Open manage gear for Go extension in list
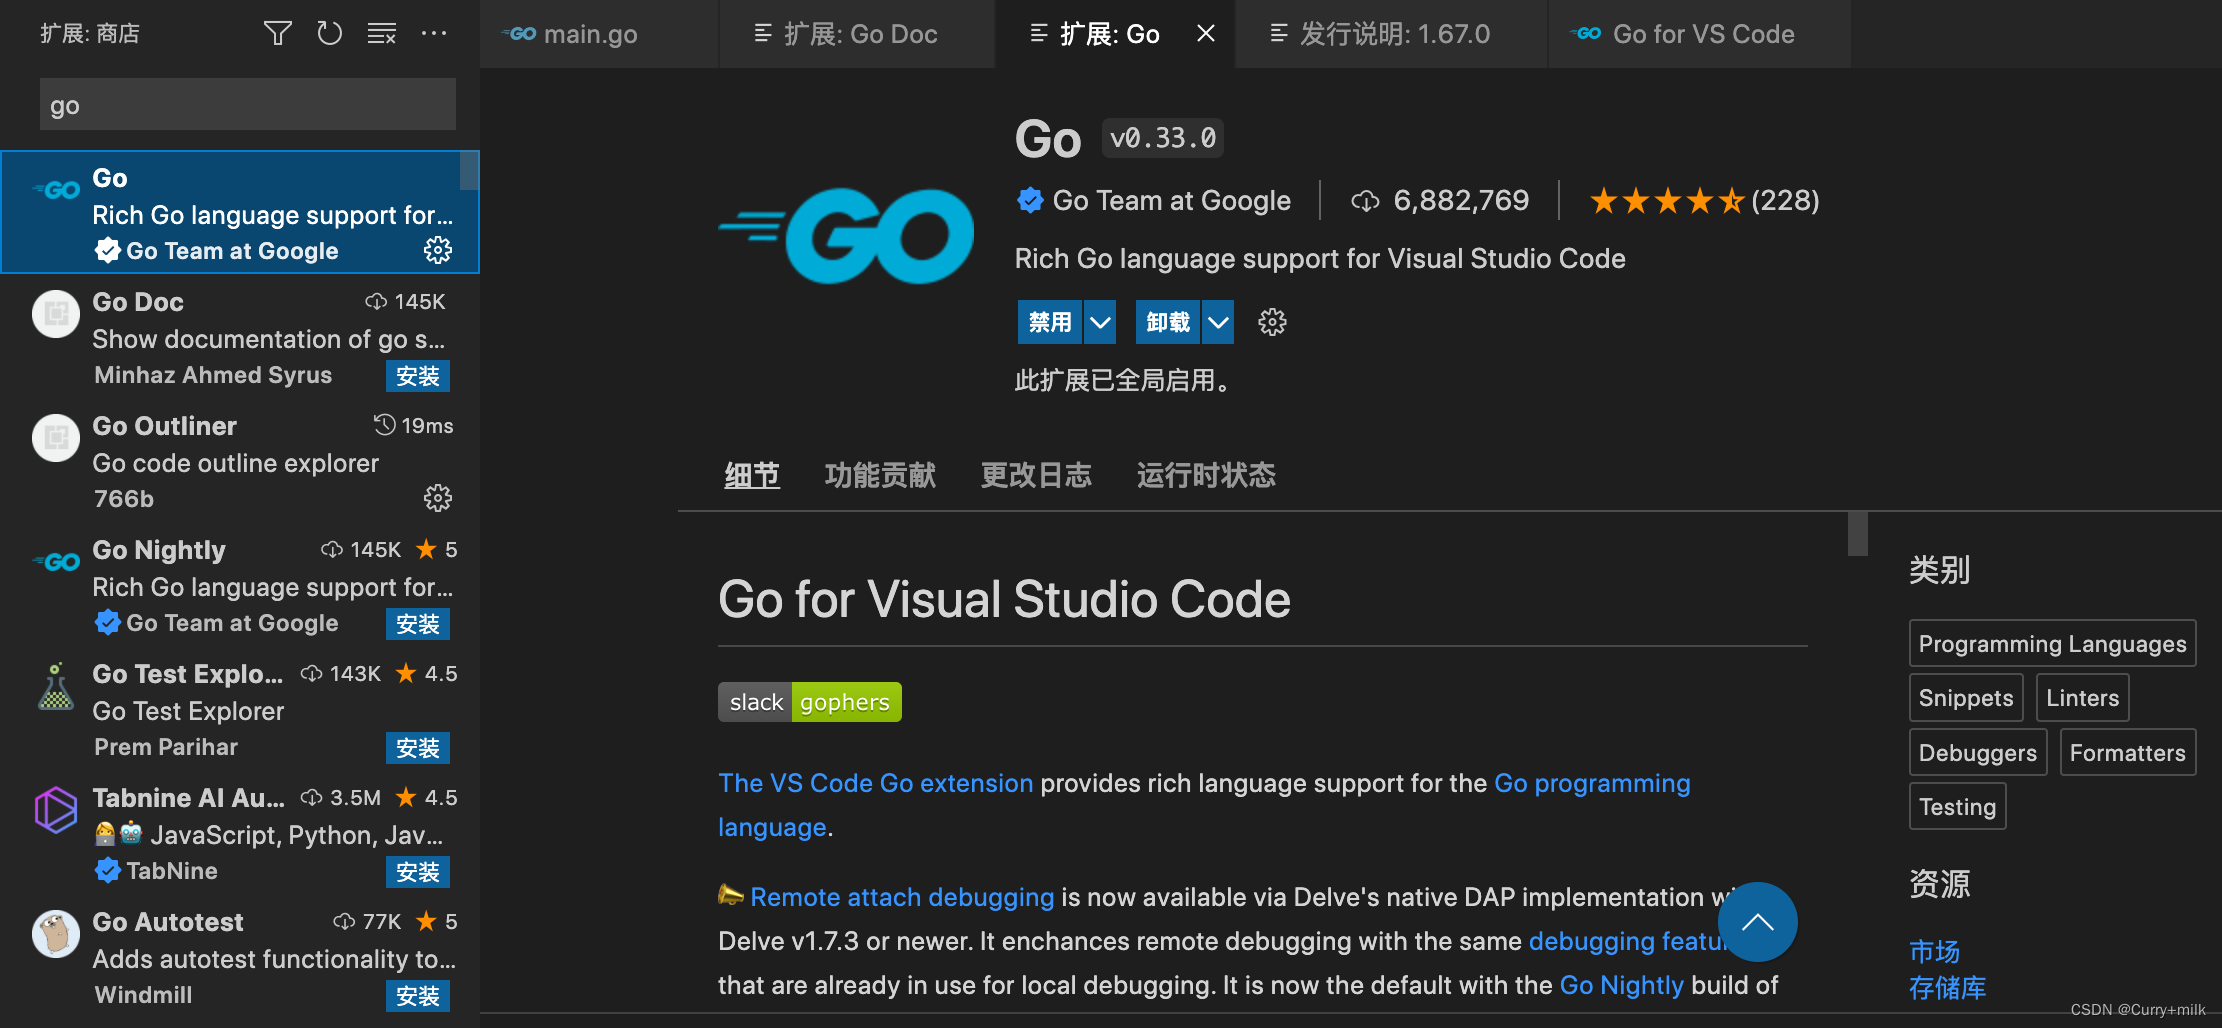This screenshot has width=2222, height=1028. point(438,250)
